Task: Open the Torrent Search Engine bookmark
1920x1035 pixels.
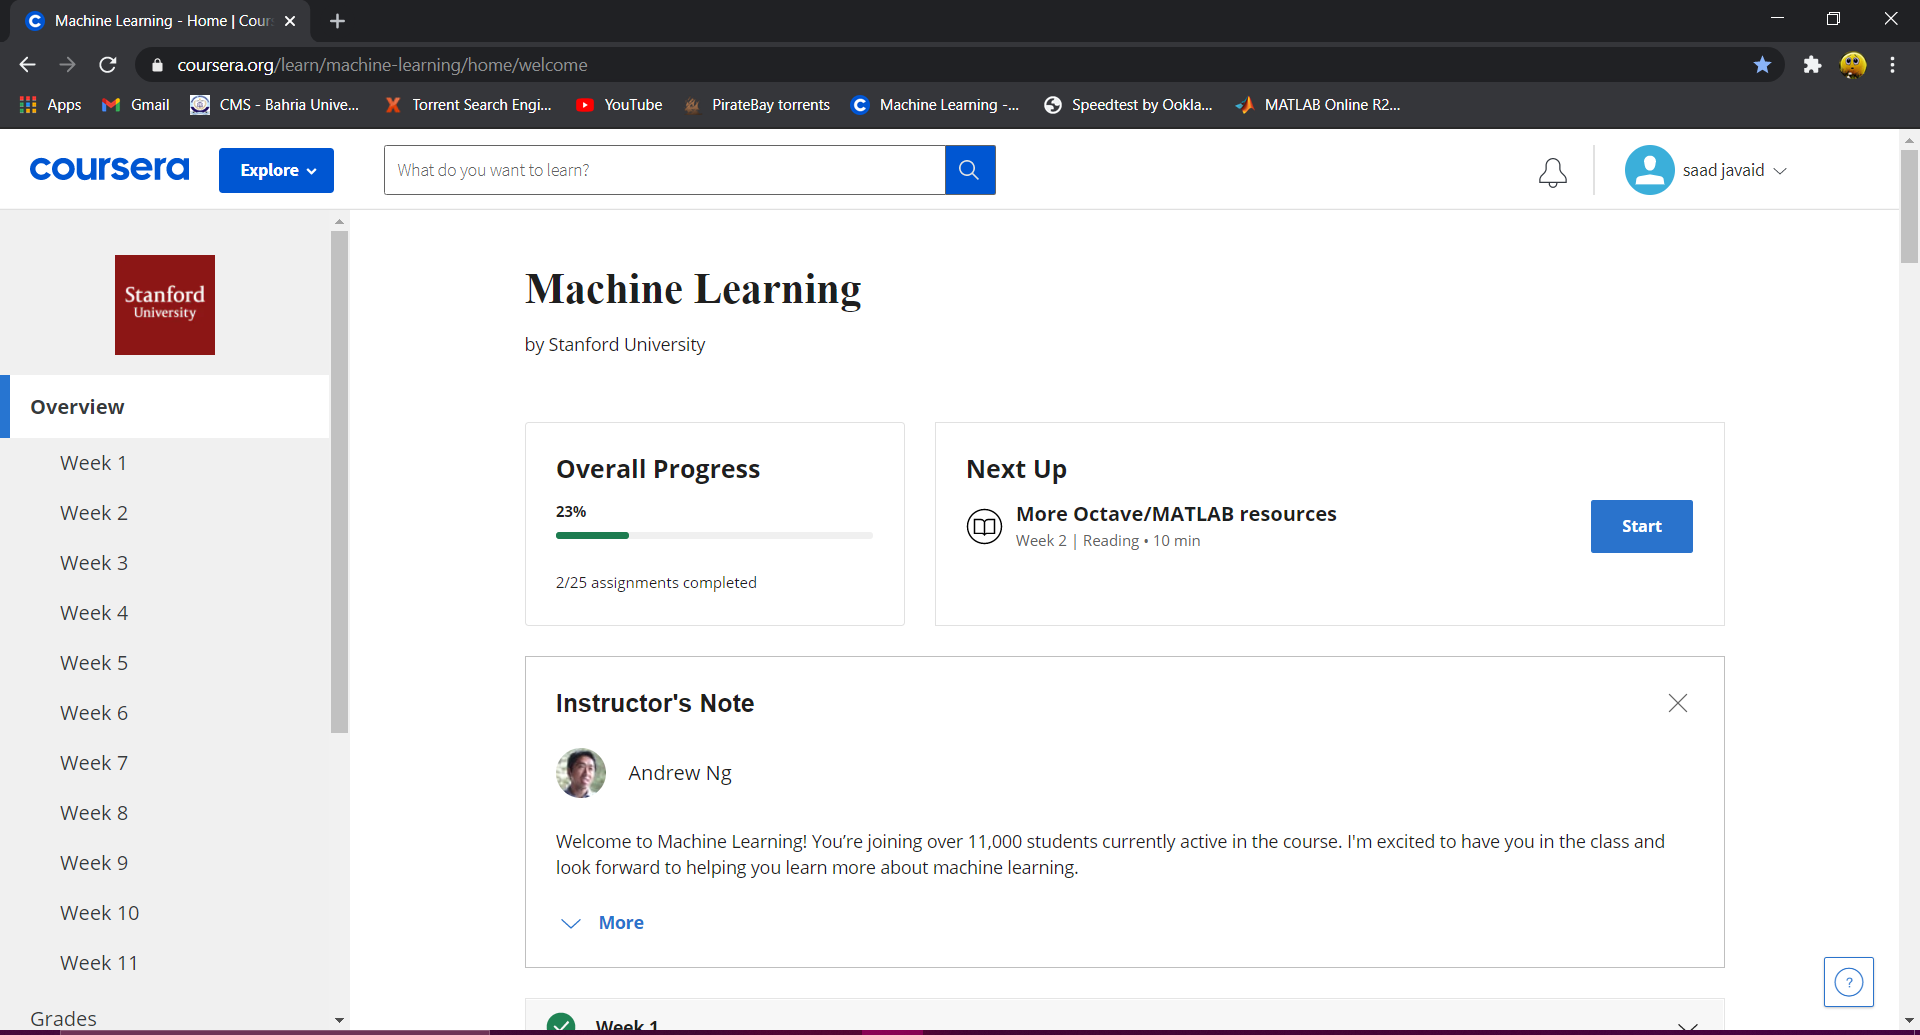Action: (469, 105)
